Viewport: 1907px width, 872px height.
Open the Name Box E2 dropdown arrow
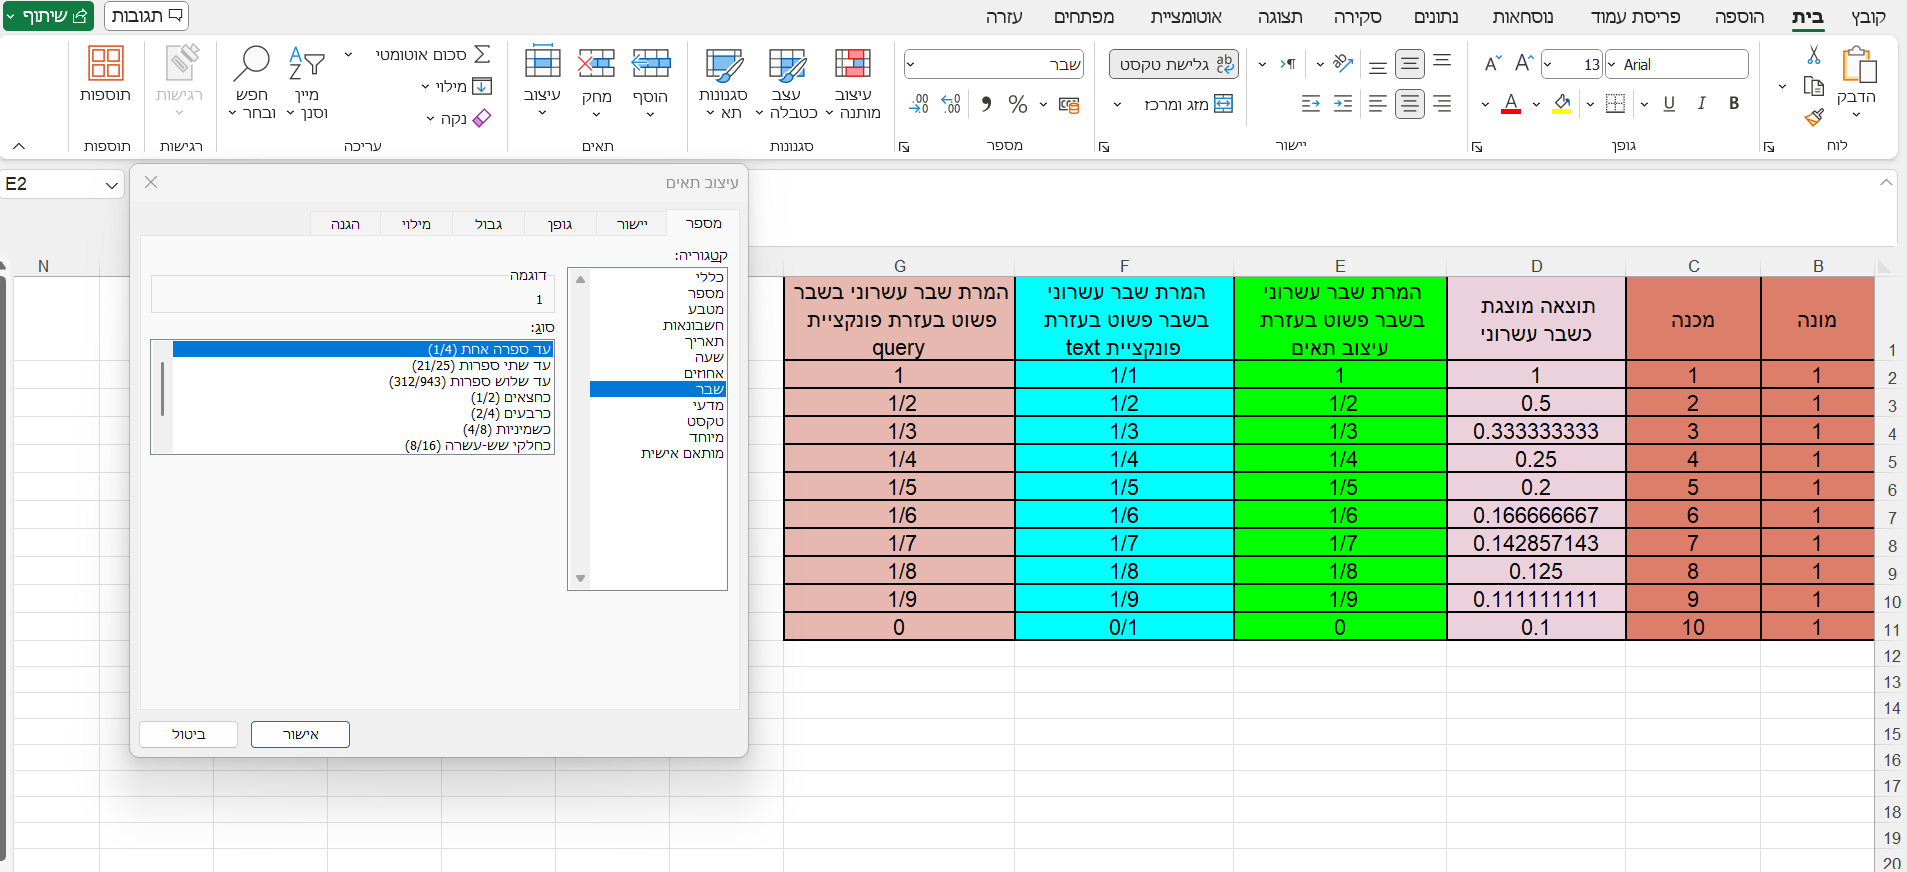(112, 185)
